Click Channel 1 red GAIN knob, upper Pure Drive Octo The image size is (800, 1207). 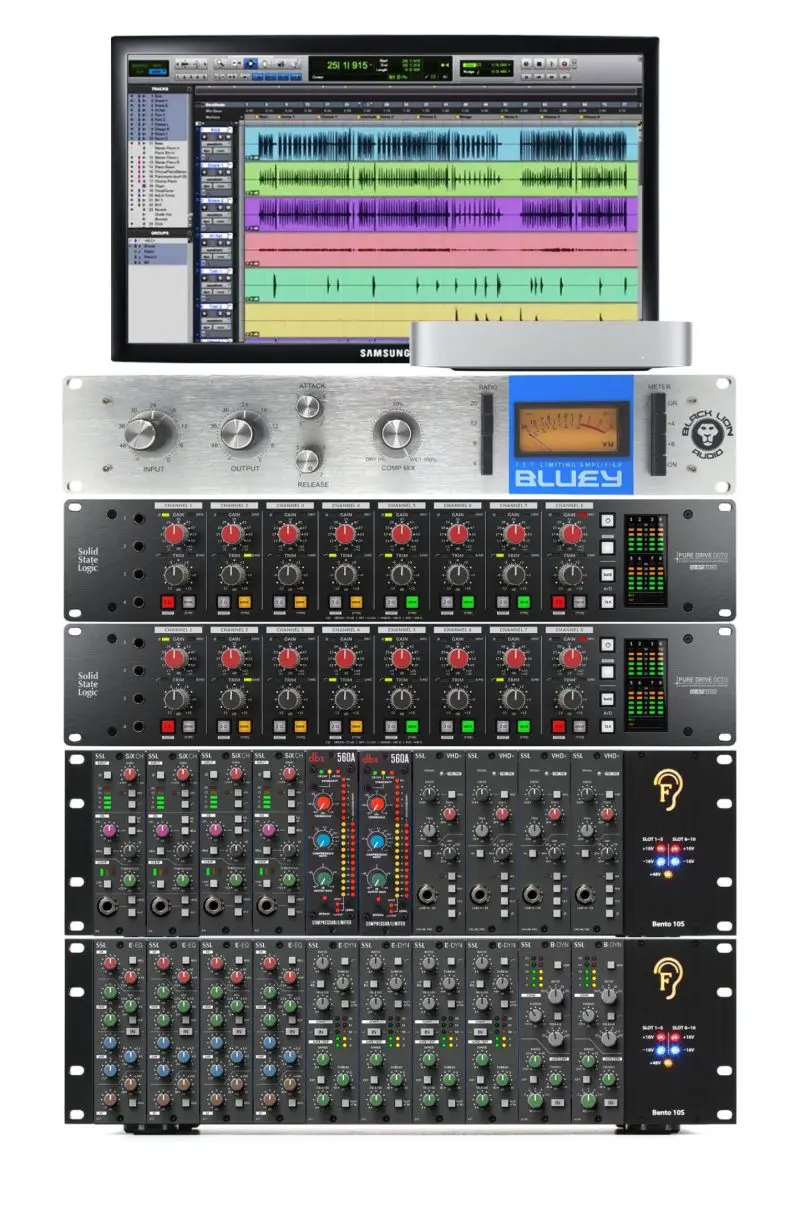[175, 535]
